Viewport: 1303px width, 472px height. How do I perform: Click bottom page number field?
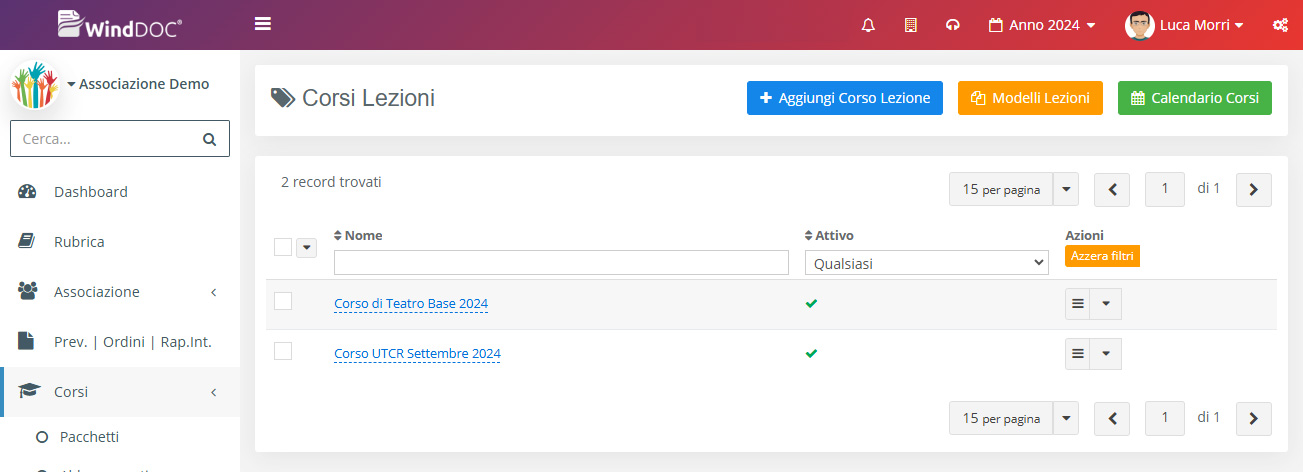coord(1165,418)
